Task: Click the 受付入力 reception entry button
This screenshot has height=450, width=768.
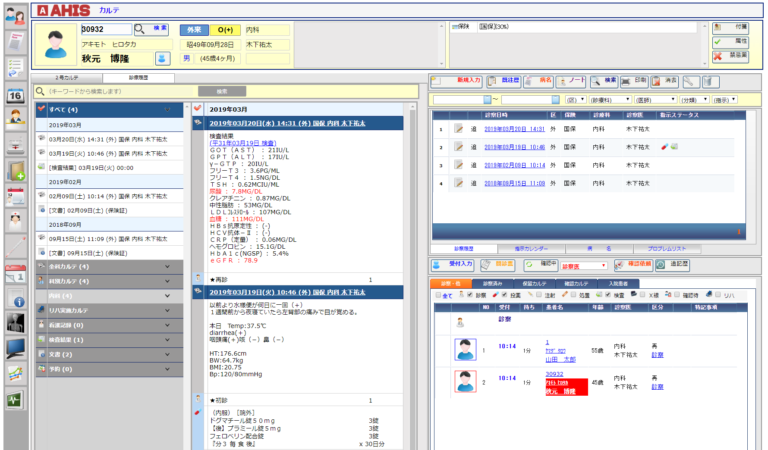Action: click(x=454, y=265)
